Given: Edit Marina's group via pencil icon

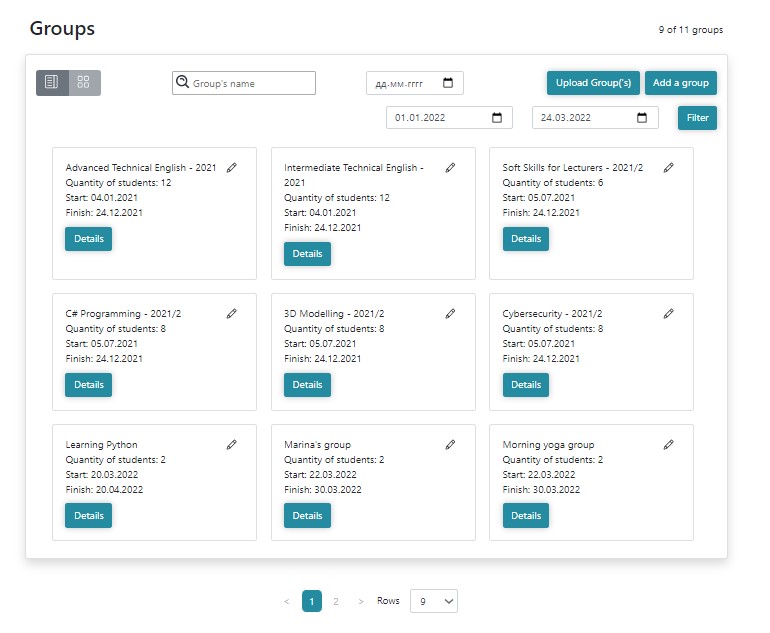Looking at the screenshot, I should 450,445.
